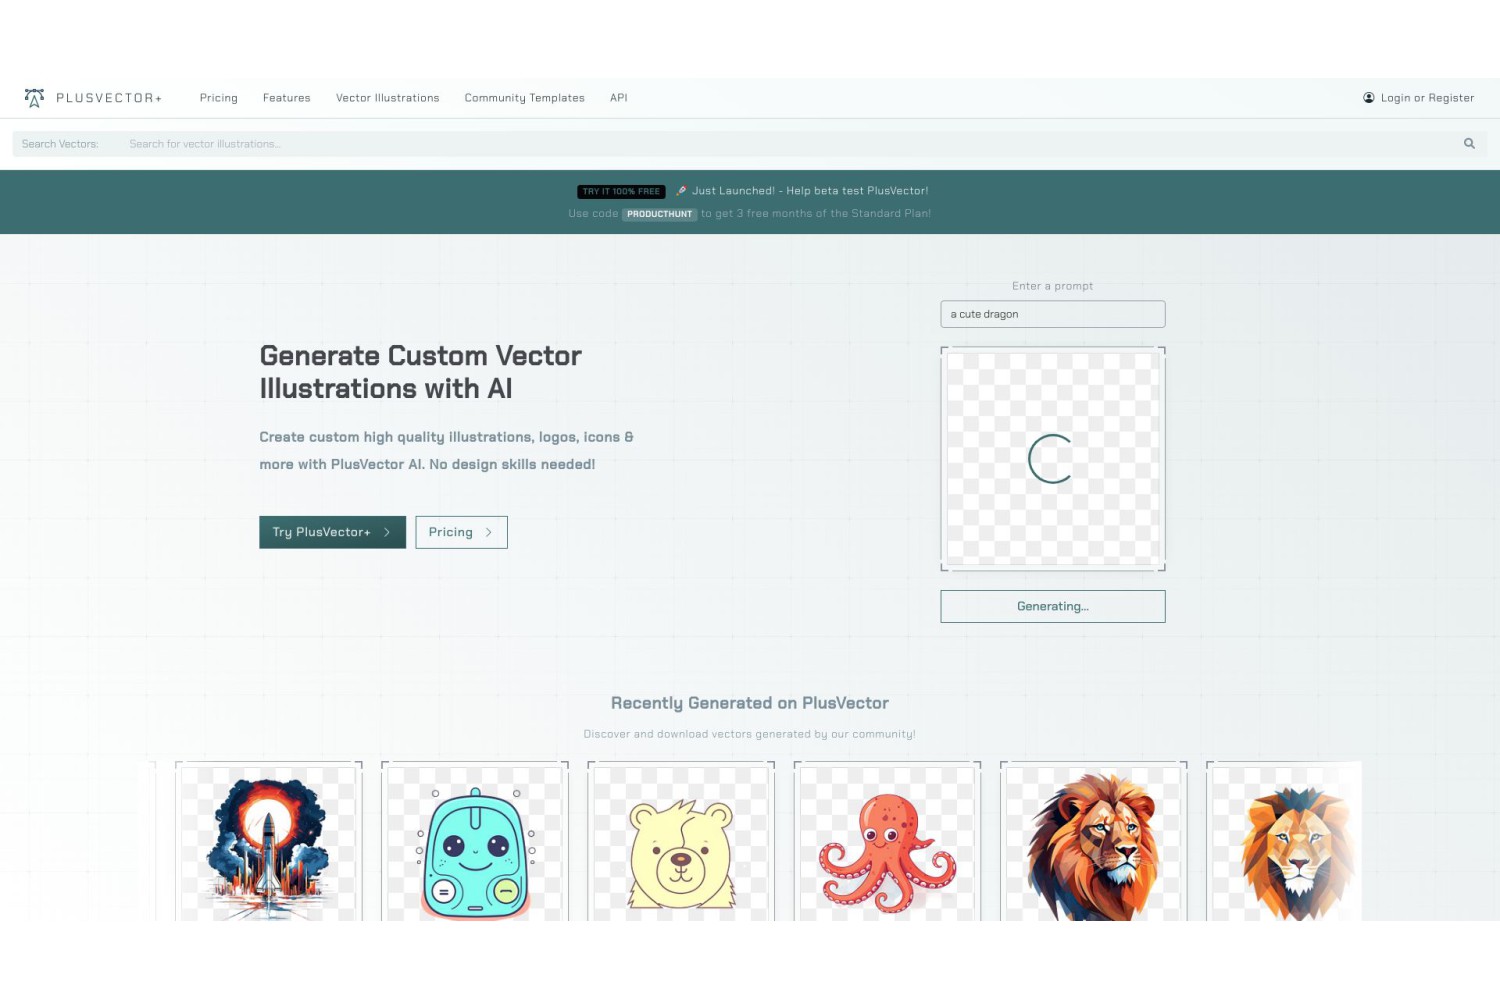Open the red octopus vector thumbnail
The width and height of the screenshot is (1500, 1000).
887,842
